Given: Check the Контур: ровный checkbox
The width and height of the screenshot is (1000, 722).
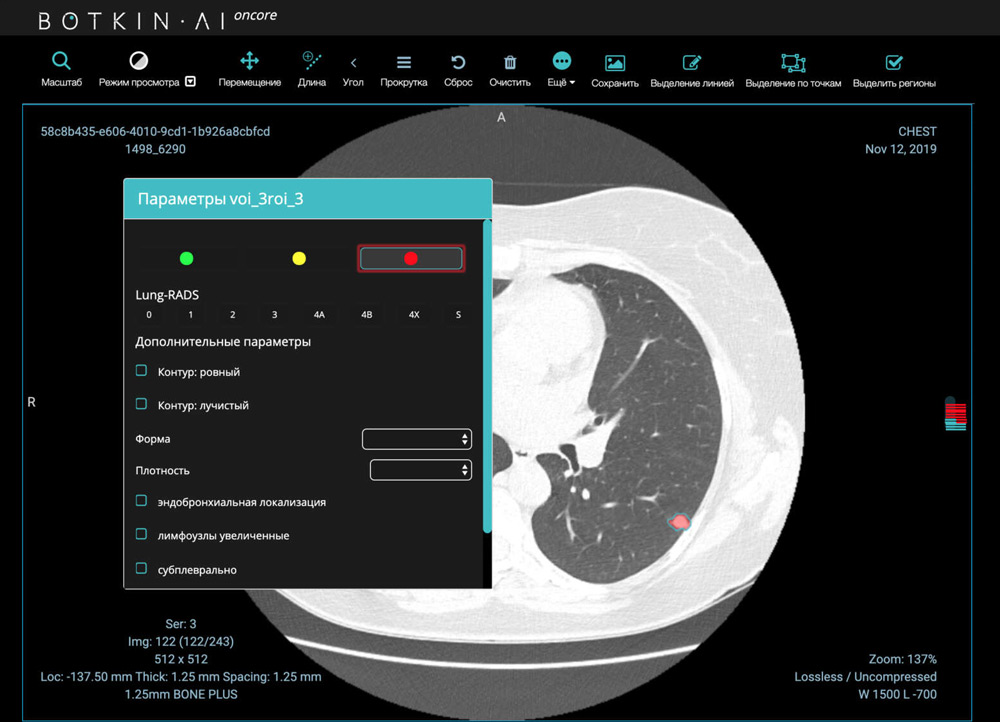Looking at the screenshot, I should [x=142, y=371].
